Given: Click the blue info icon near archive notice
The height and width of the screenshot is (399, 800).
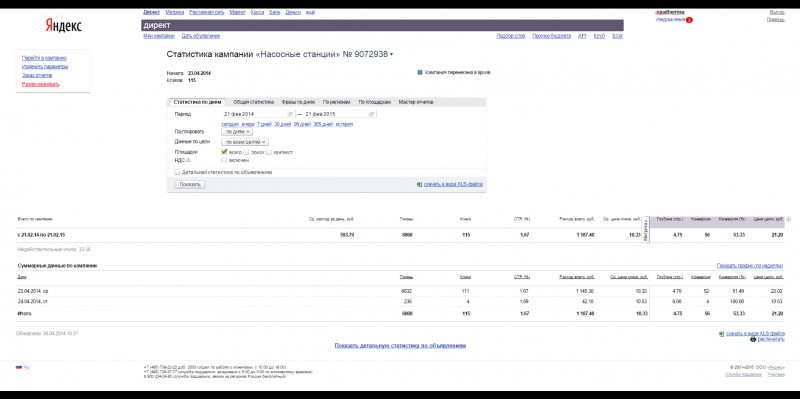Looking at the screenshot, I should pyautogui.click(x=420, y=72).
